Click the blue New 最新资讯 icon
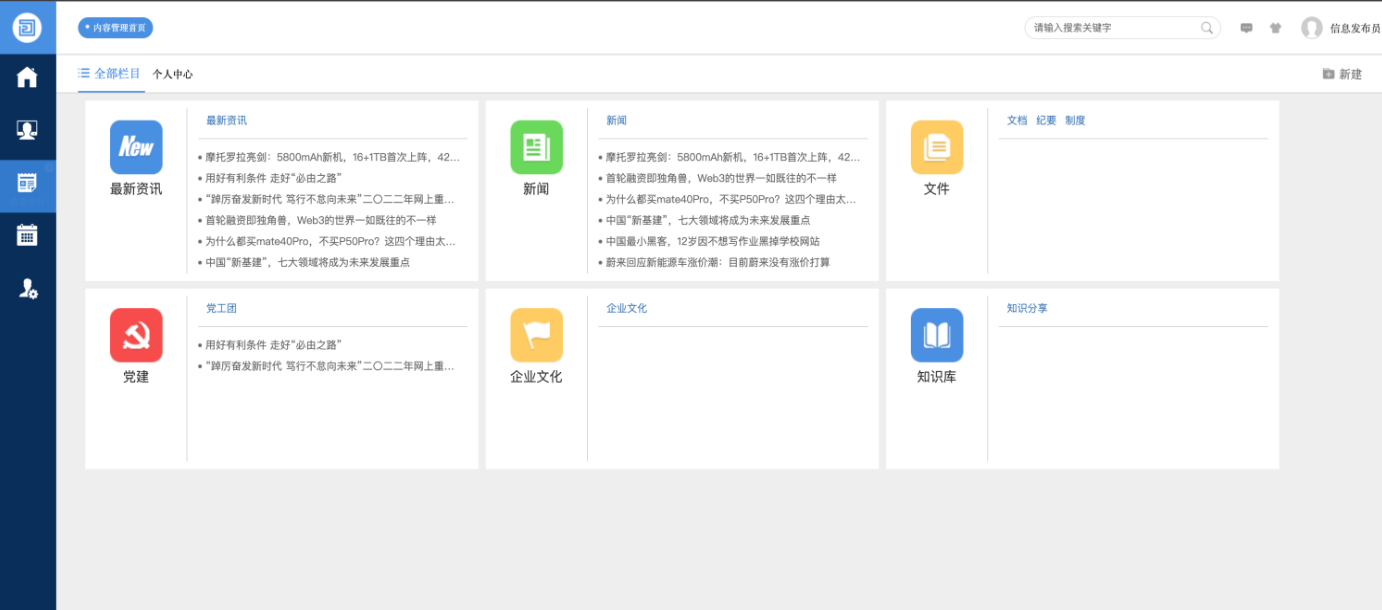This screenshot has height=610, width=1382. tap(136, 147)
